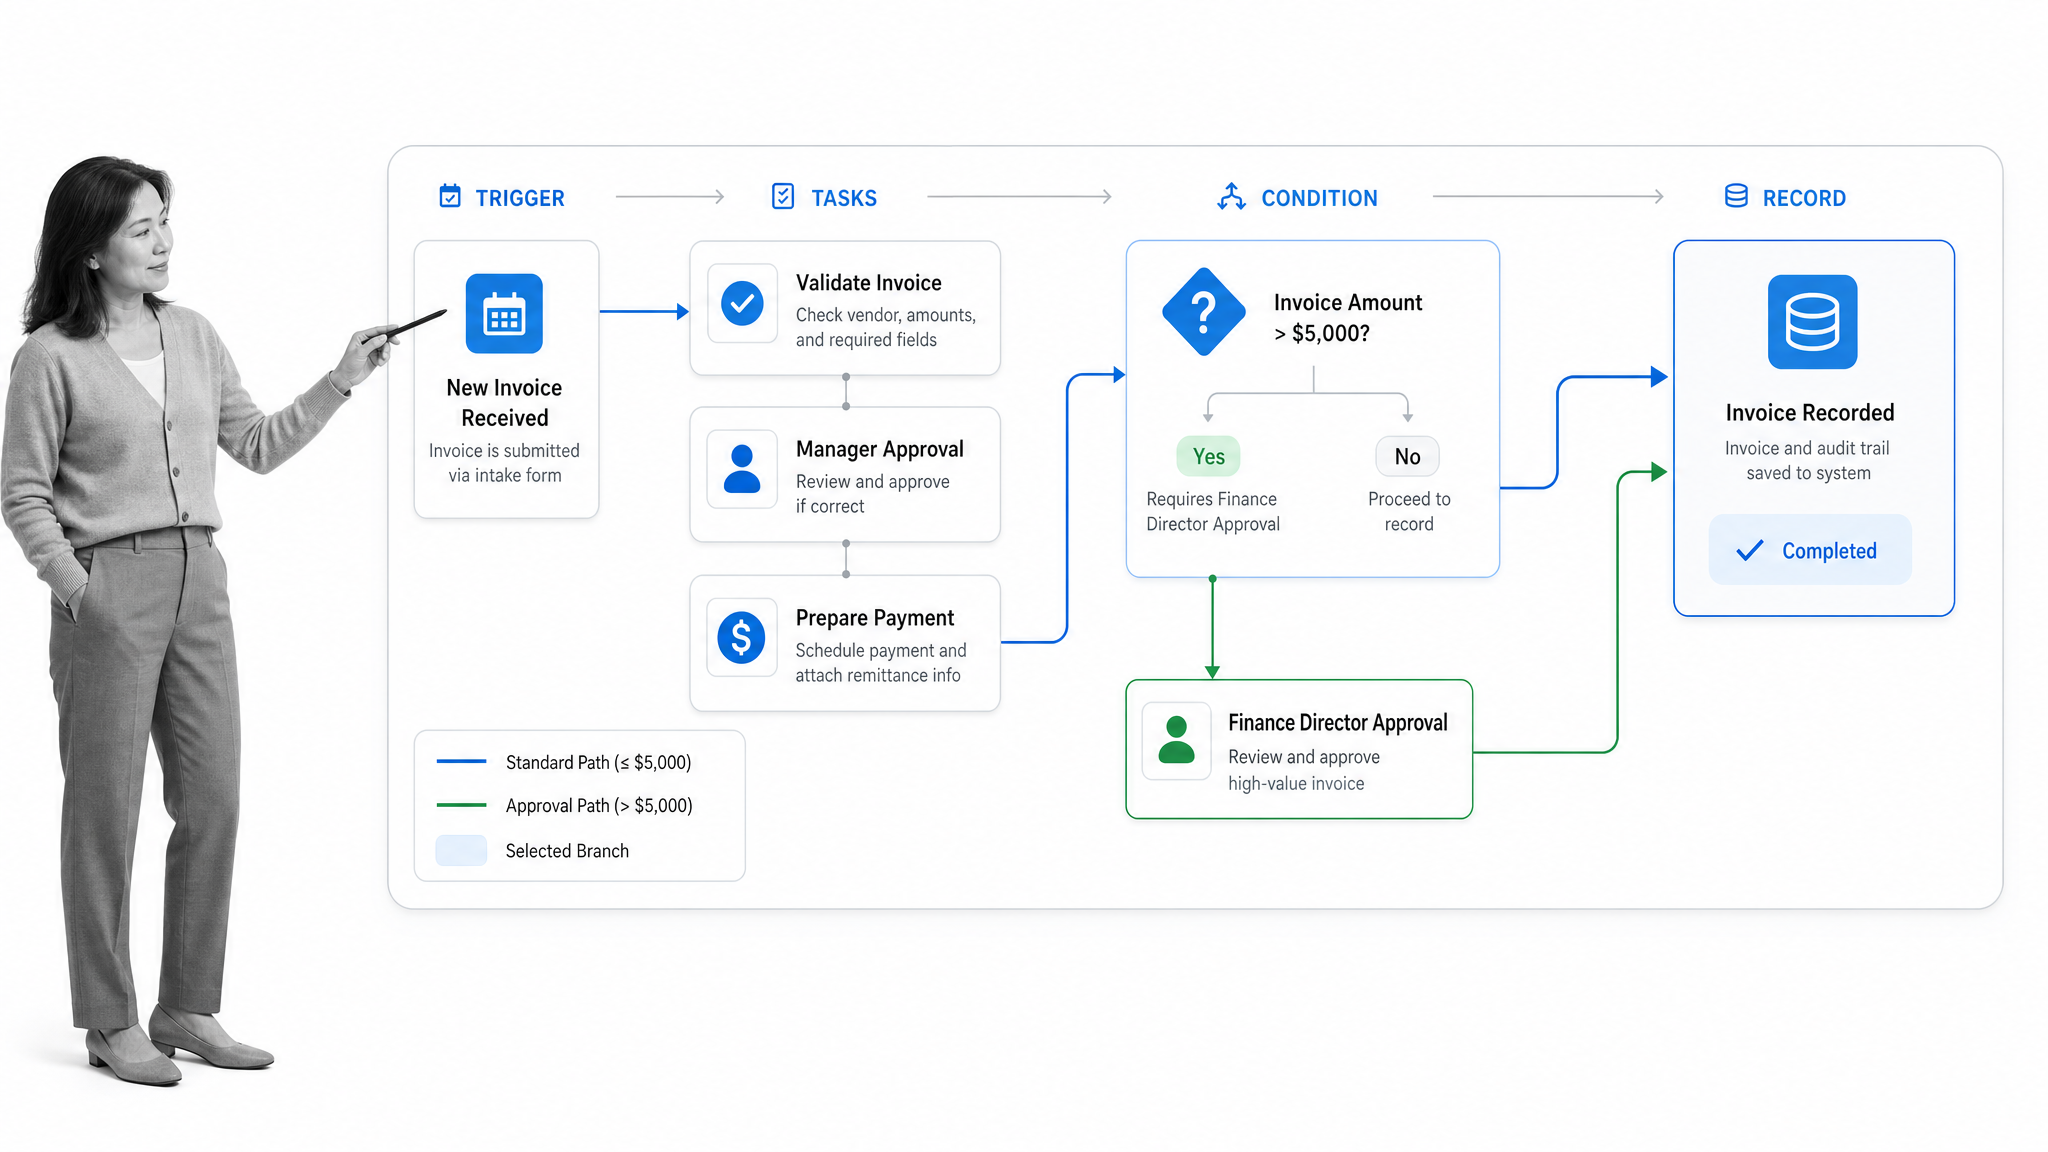Click the New Invoice Received title

pos(504,402)
